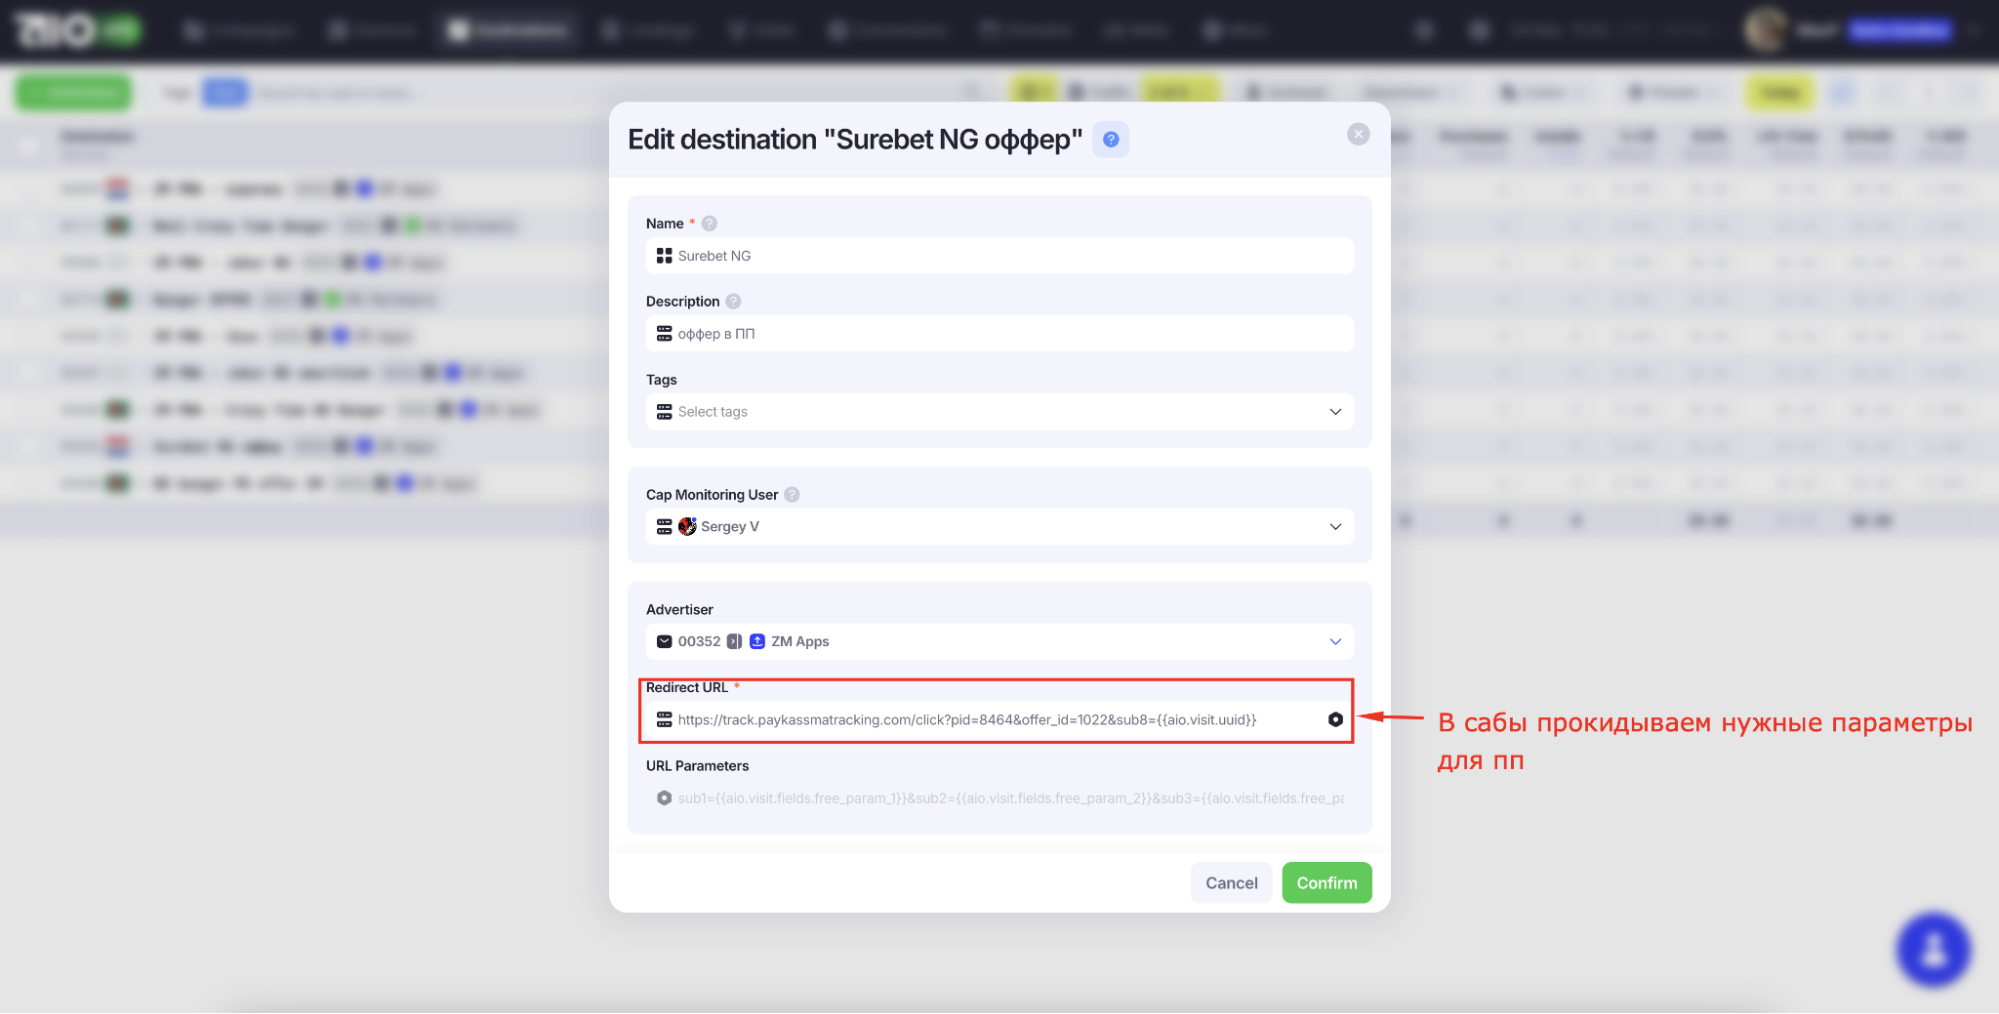This screenshot has height=1014, width=1999.
Task: Click the help icon next to Name label
Action: [x=709, y=224]
